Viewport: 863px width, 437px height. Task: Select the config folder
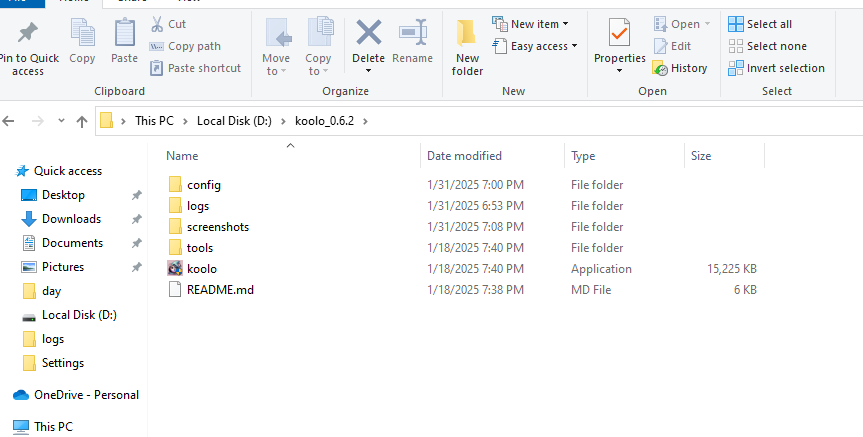pos(204,185)
